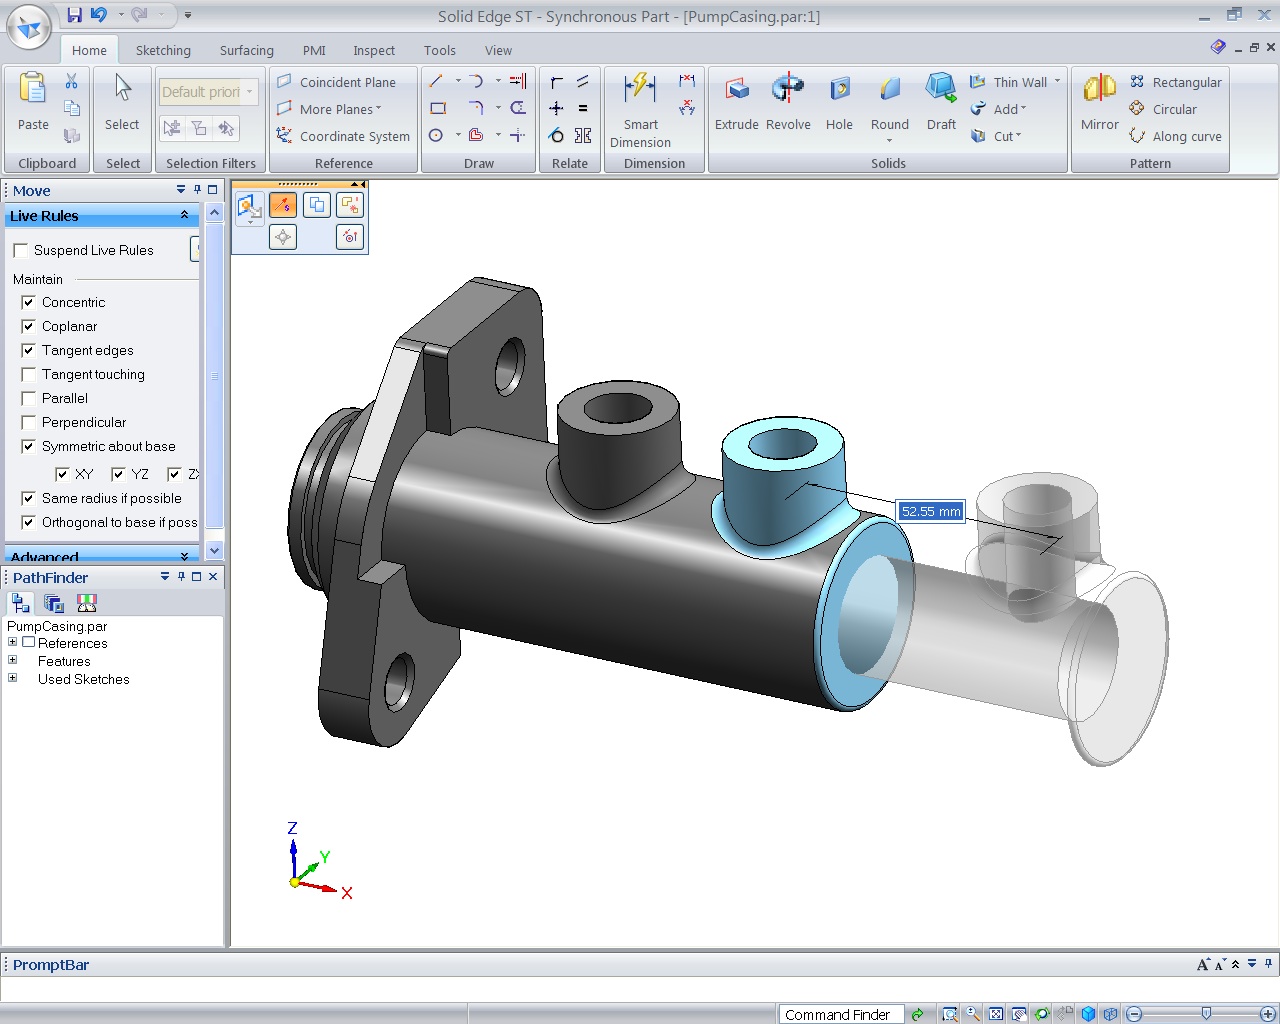Open the Round dropdown arrow

click(x=889, y=140)
